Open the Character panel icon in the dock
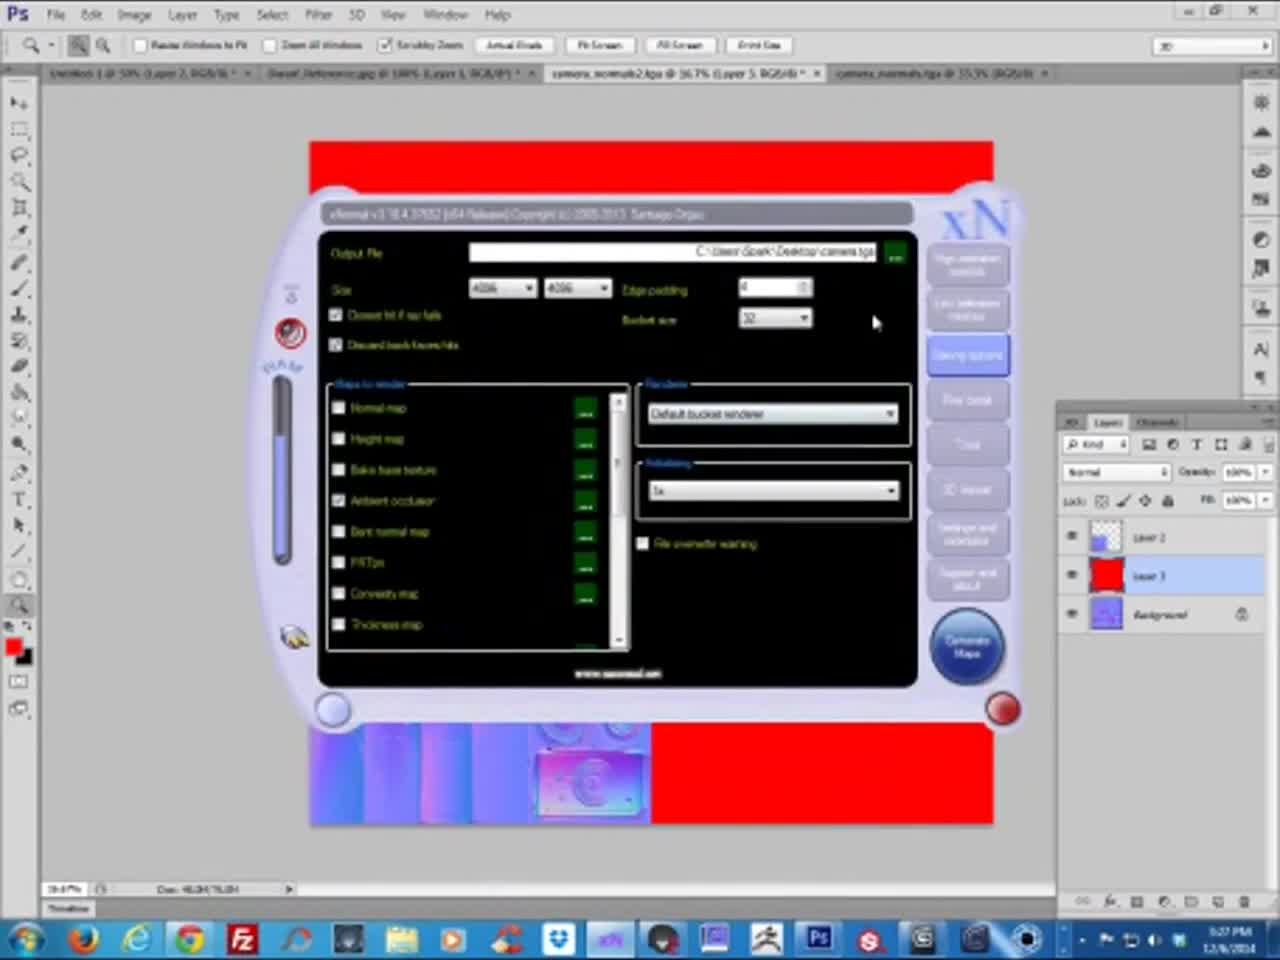This screenshot has height=960, width=1280. click(x=1261, y=349)
